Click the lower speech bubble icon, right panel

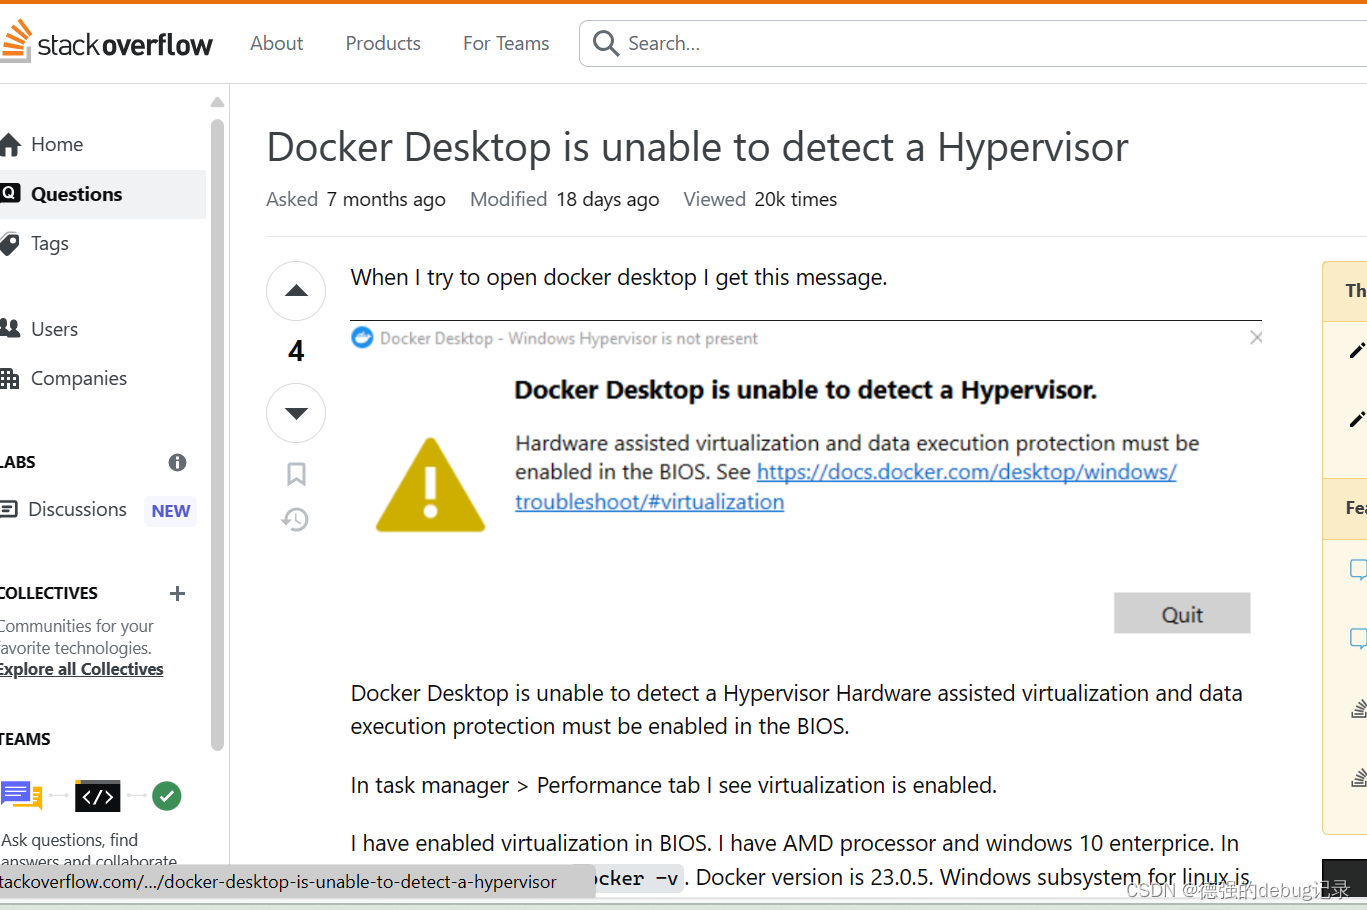(x=1358, y=638)
